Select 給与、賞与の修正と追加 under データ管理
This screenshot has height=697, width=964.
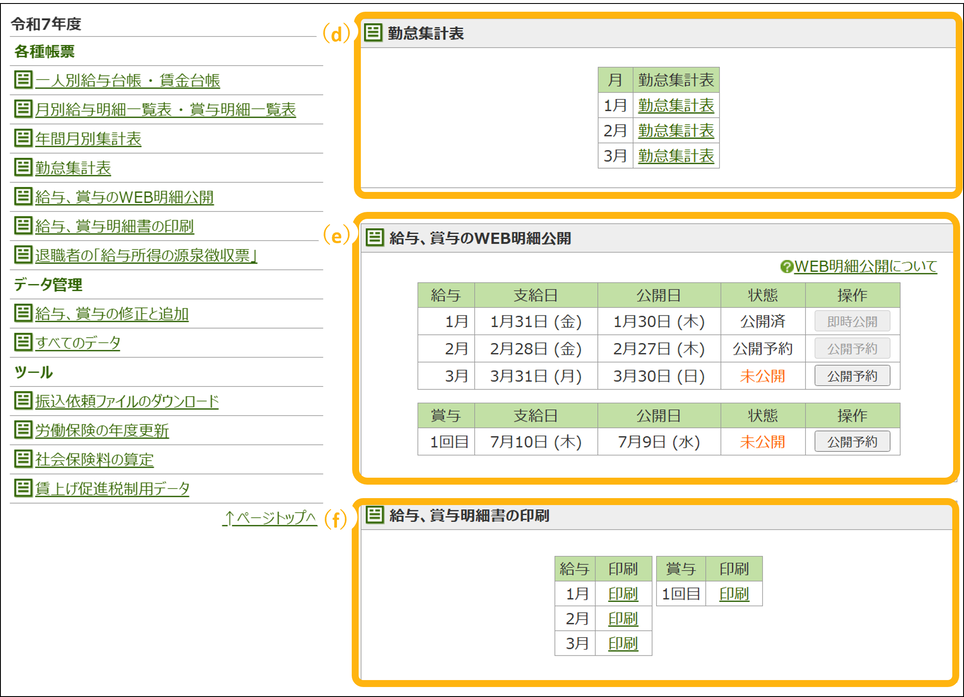click(111, 314)
